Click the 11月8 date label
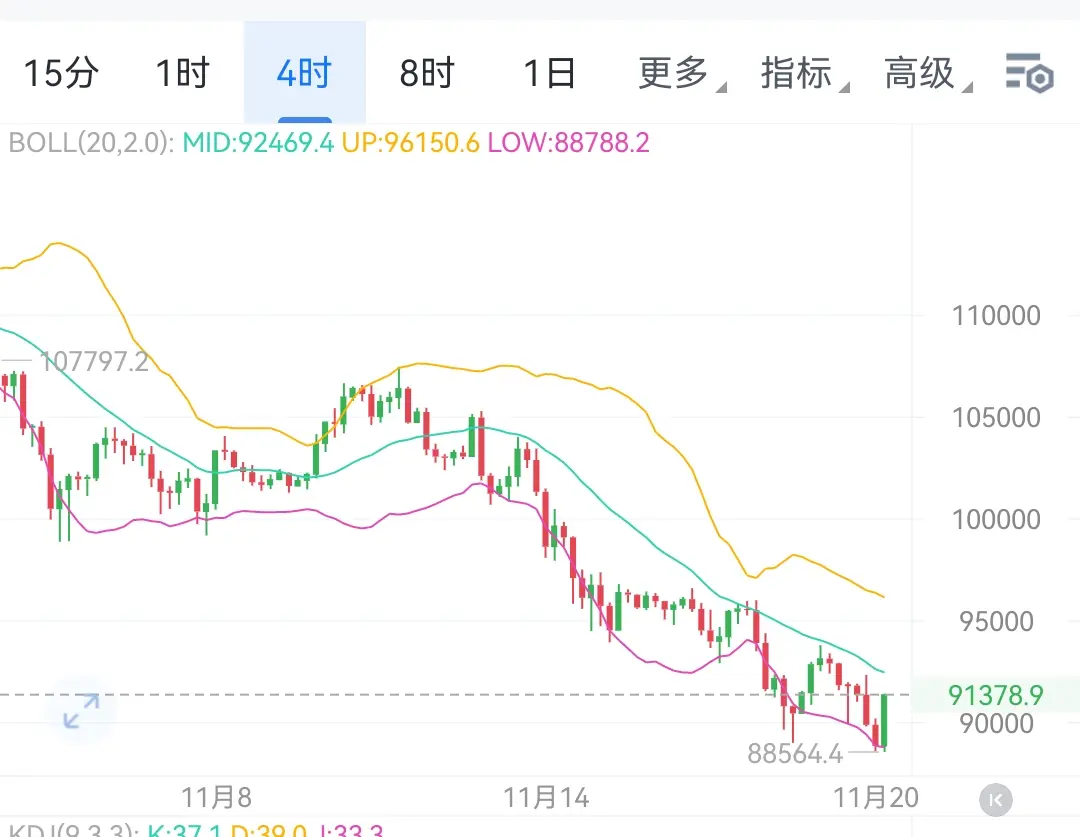 [x=216, y=798]
